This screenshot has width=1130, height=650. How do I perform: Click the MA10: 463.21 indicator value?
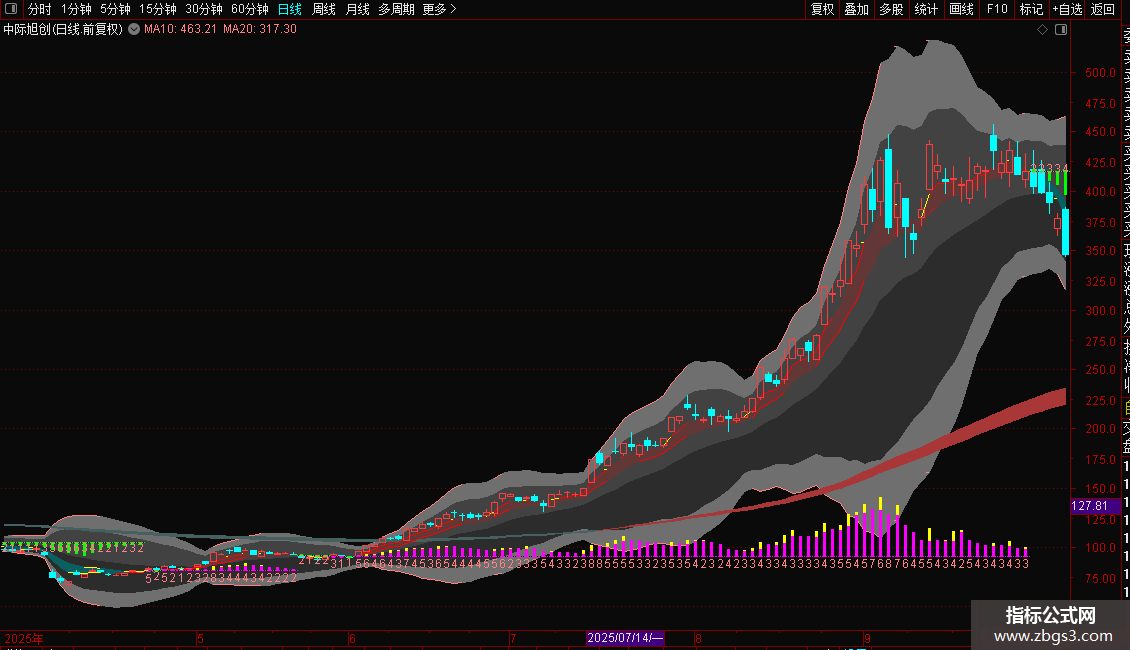point(180,30)
